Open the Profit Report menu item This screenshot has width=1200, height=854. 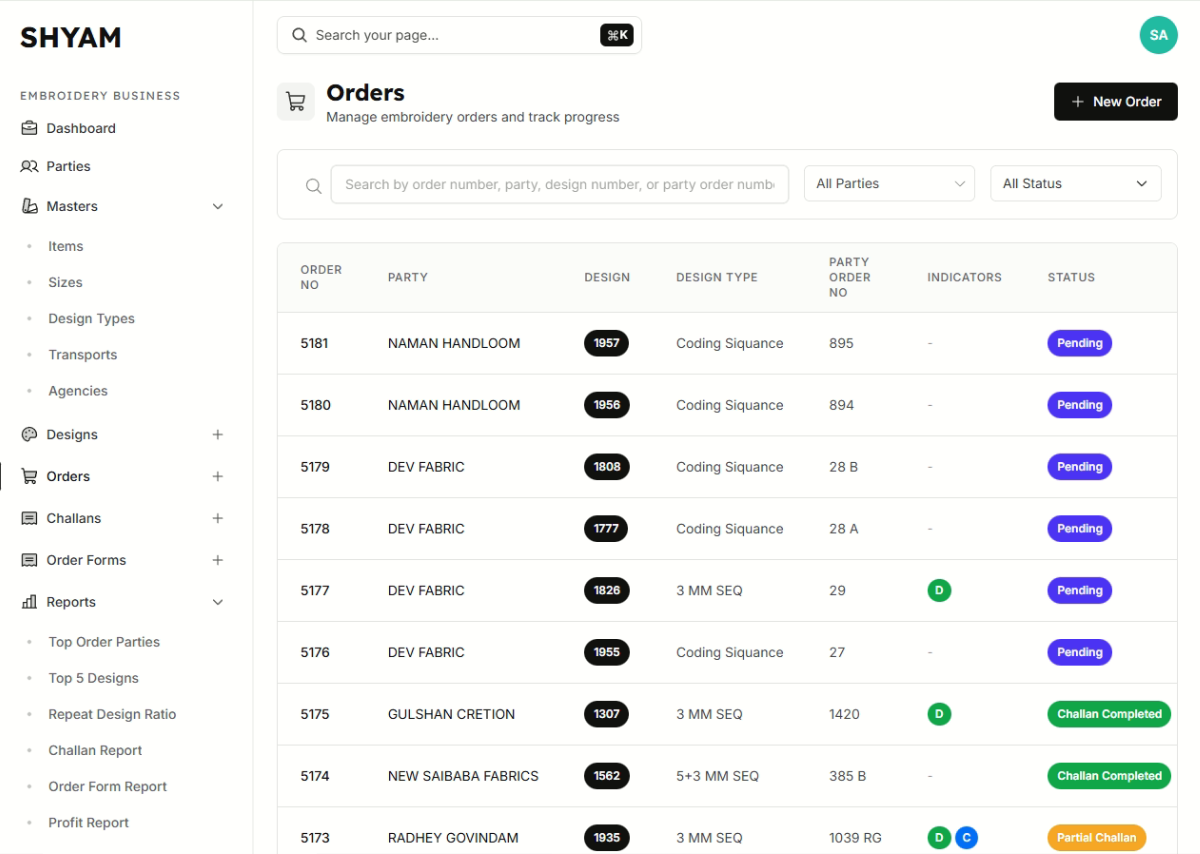point(88,823)
